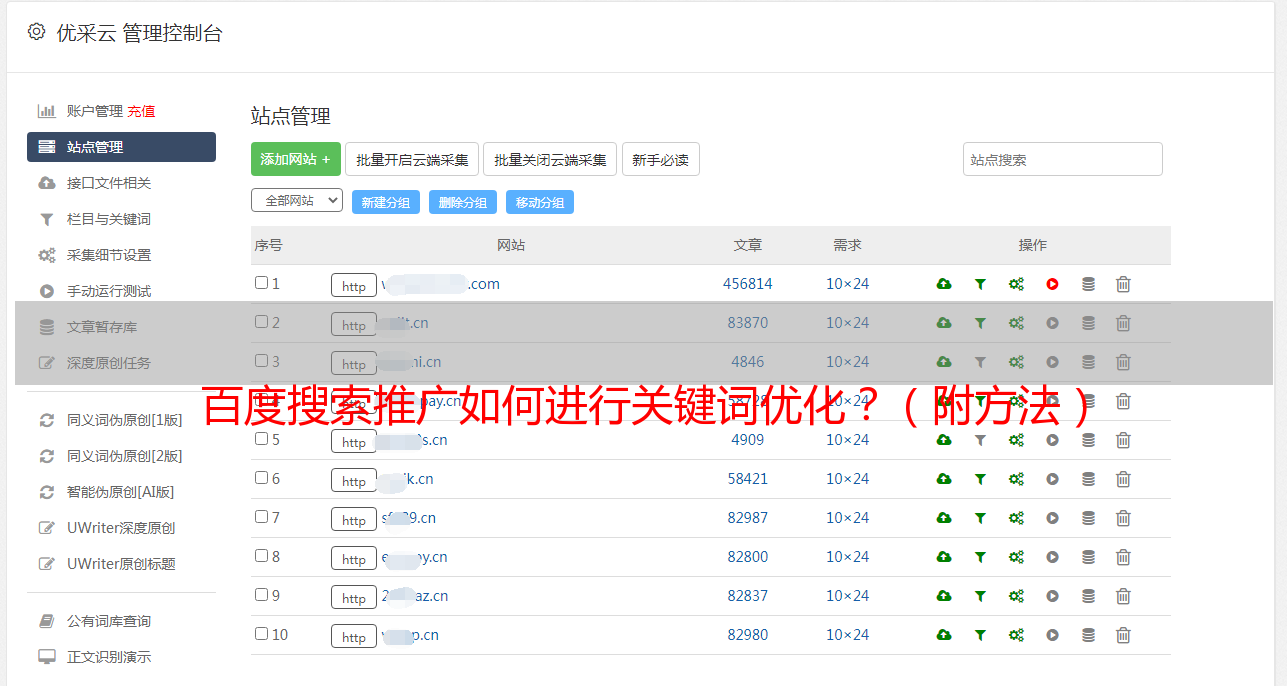Click the red play icon in row 1
Image resolution: width=1287 pixels, height=686 pixels.
[x=1052, y=284]
